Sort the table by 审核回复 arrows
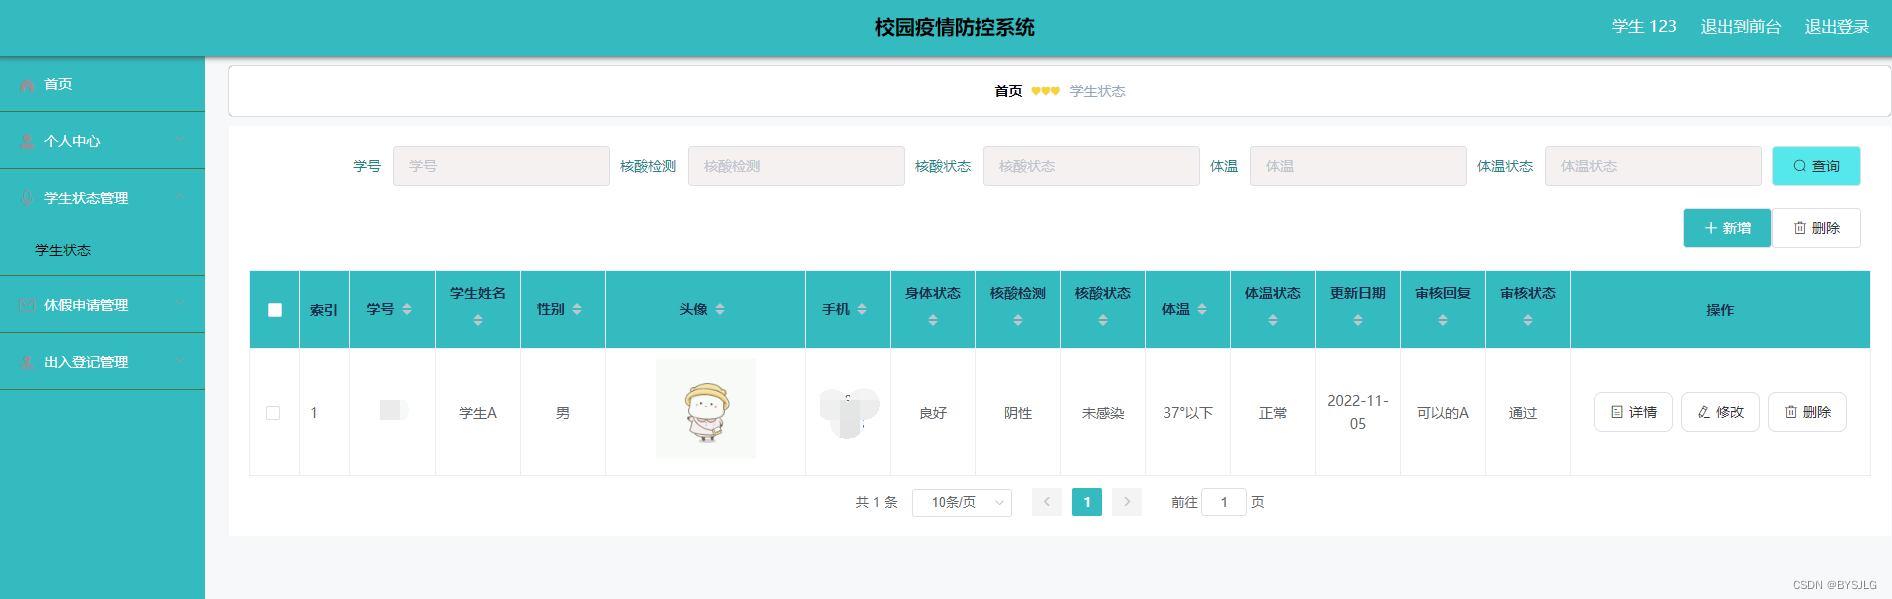 (x=1443, y=320)
